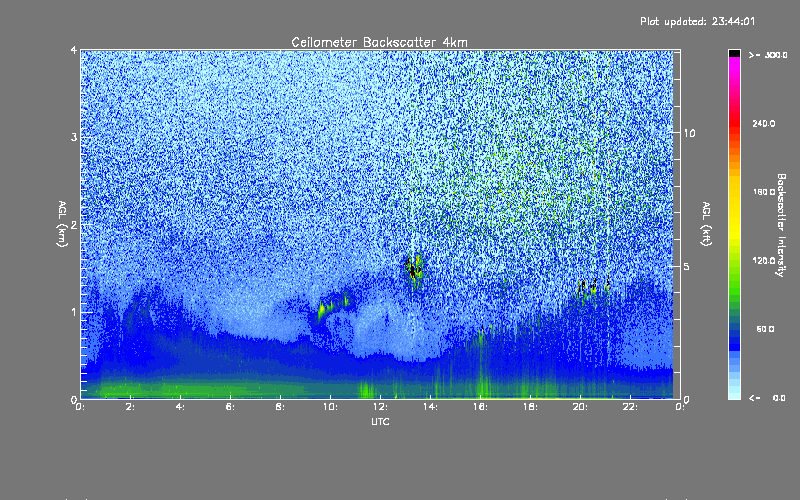
Task: Click the '2' tick on left km axis
Action: point(74,224)
